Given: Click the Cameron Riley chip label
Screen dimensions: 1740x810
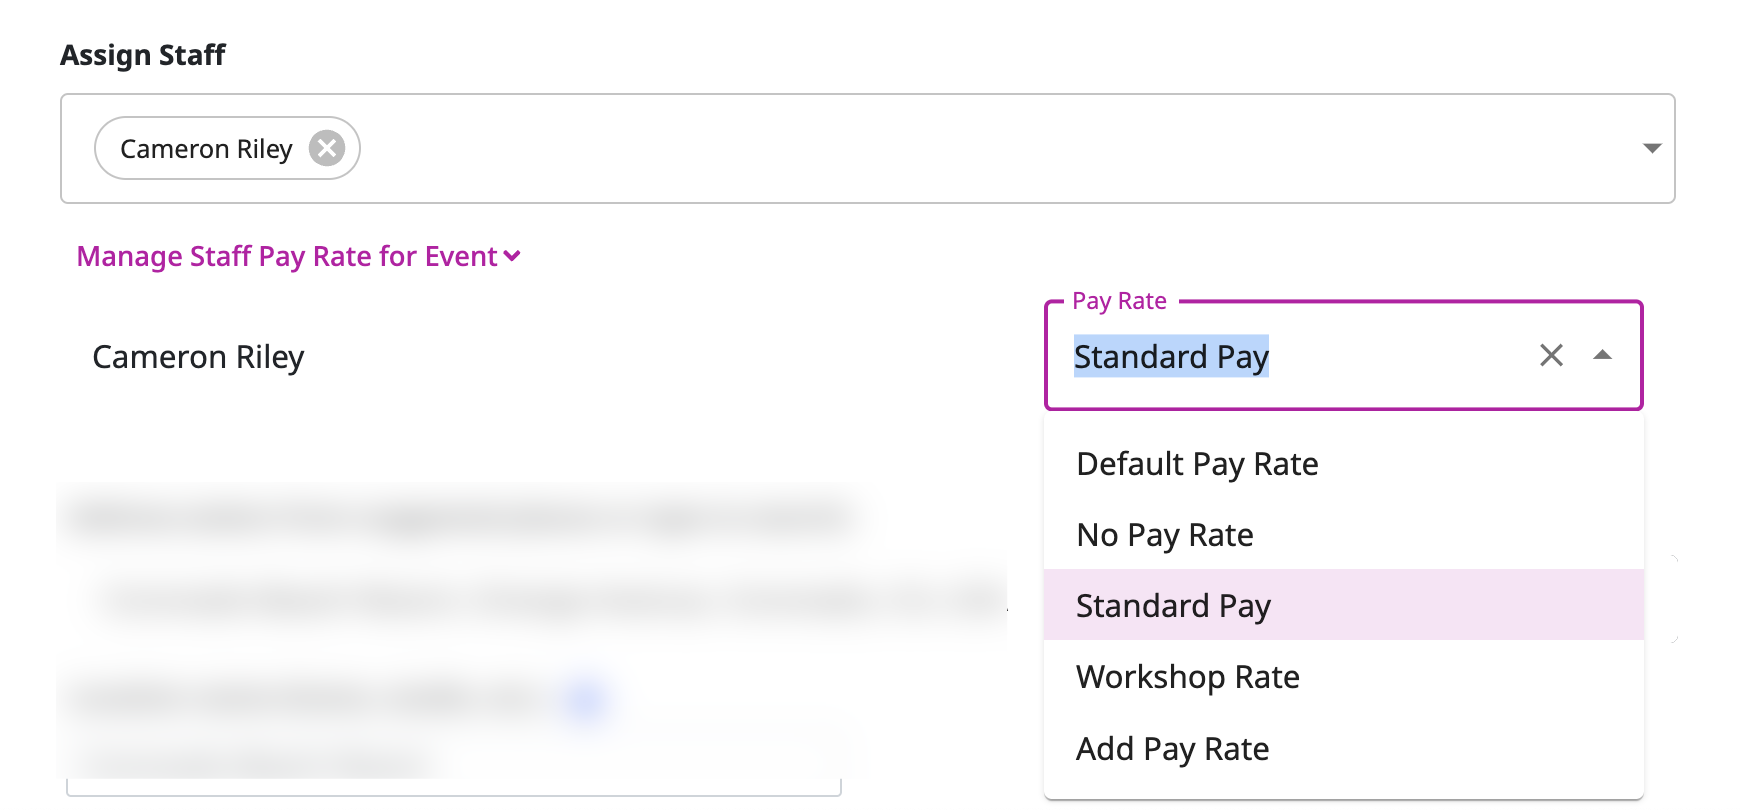Looking at the screenshot, I should (x=206, y=149).
